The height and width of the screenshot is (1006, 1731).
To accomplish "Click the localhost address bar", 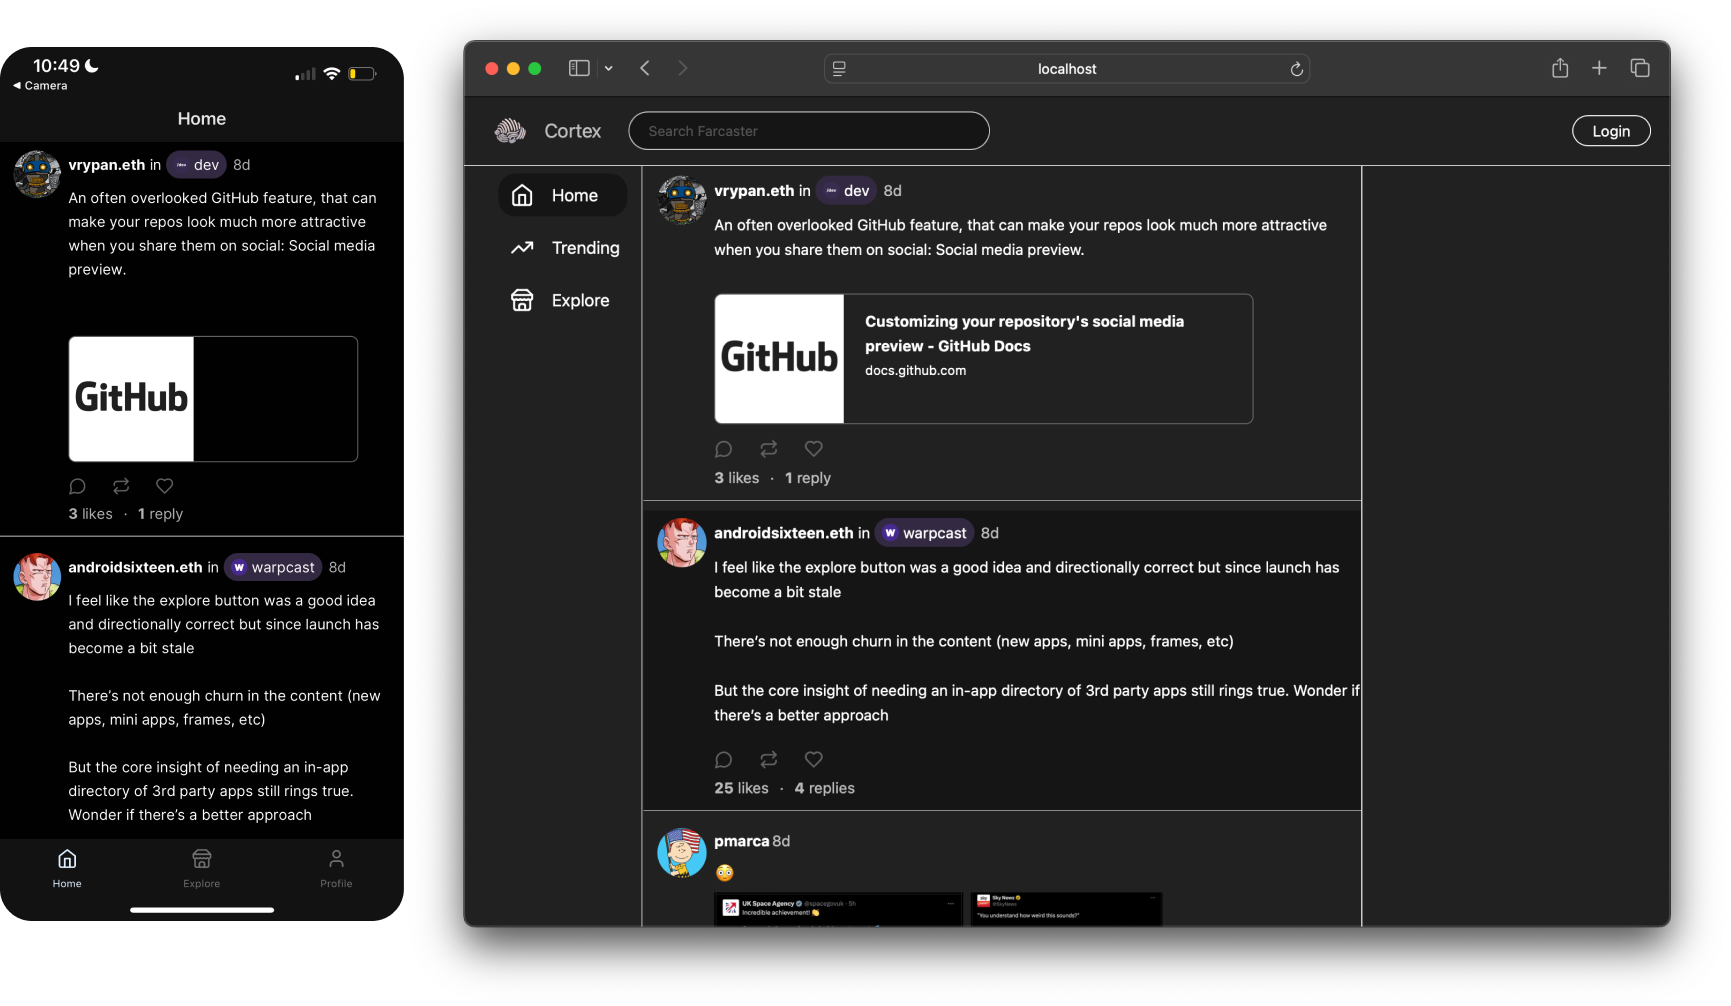I will pyautogui.click(x=1067, y=69).
